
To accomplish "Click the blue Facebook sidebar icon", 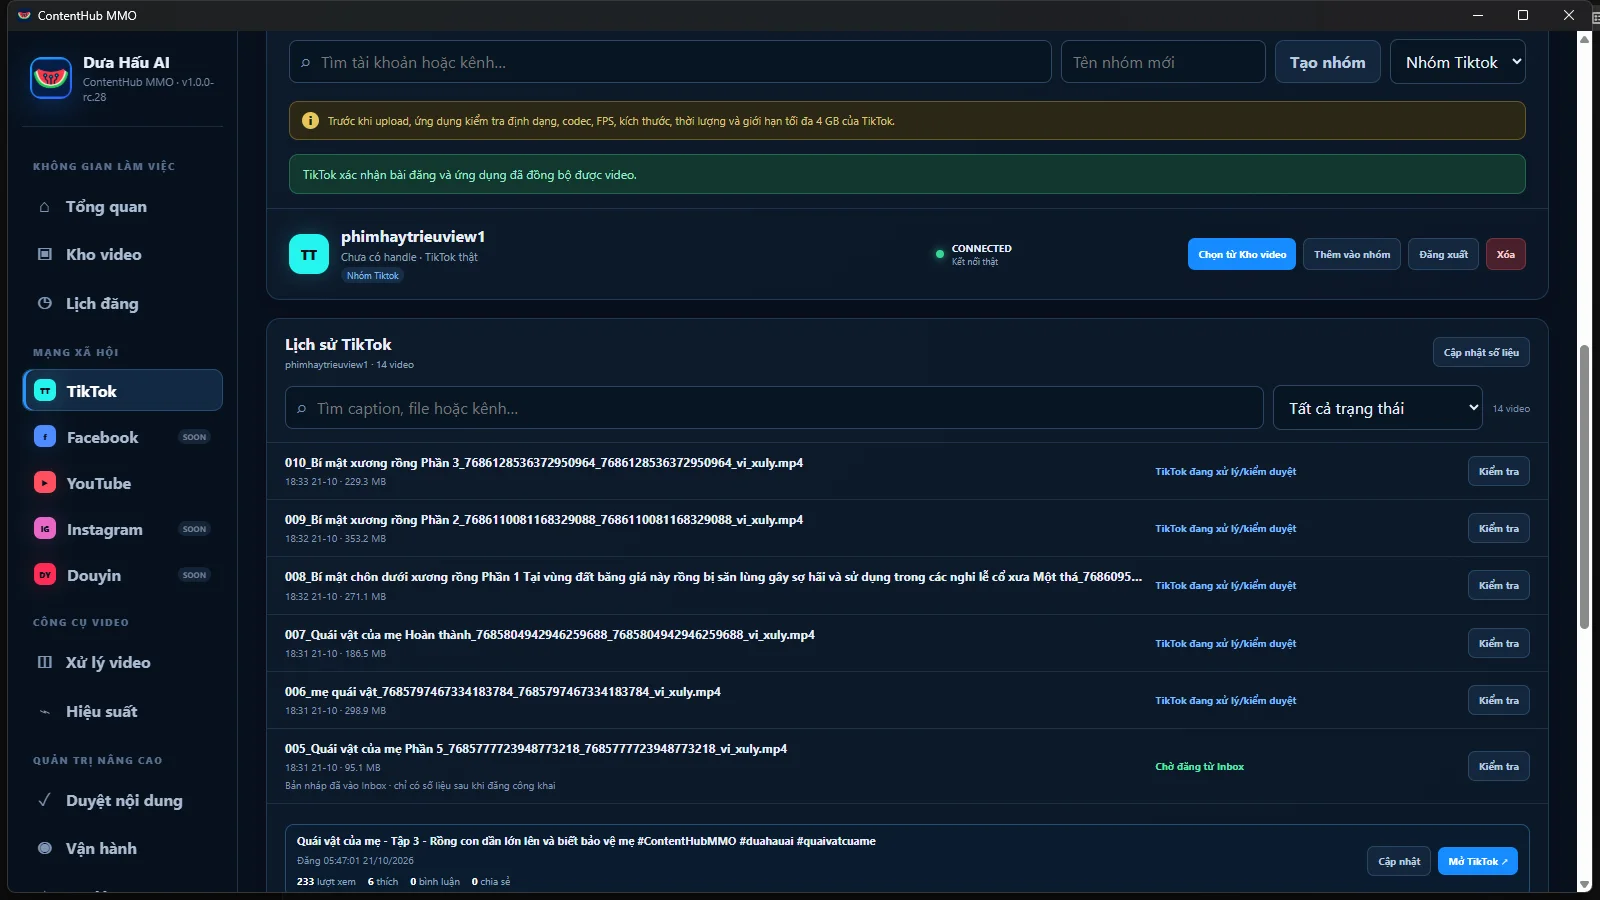I will coord(45,437).
